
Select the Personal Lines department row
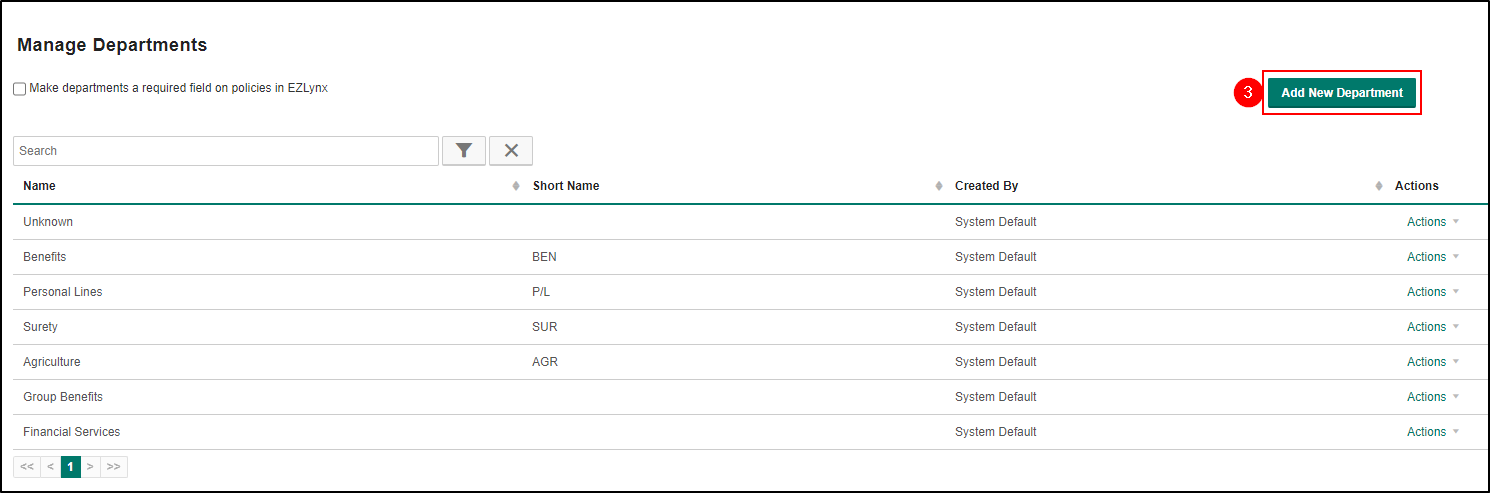tap(750, 292)
